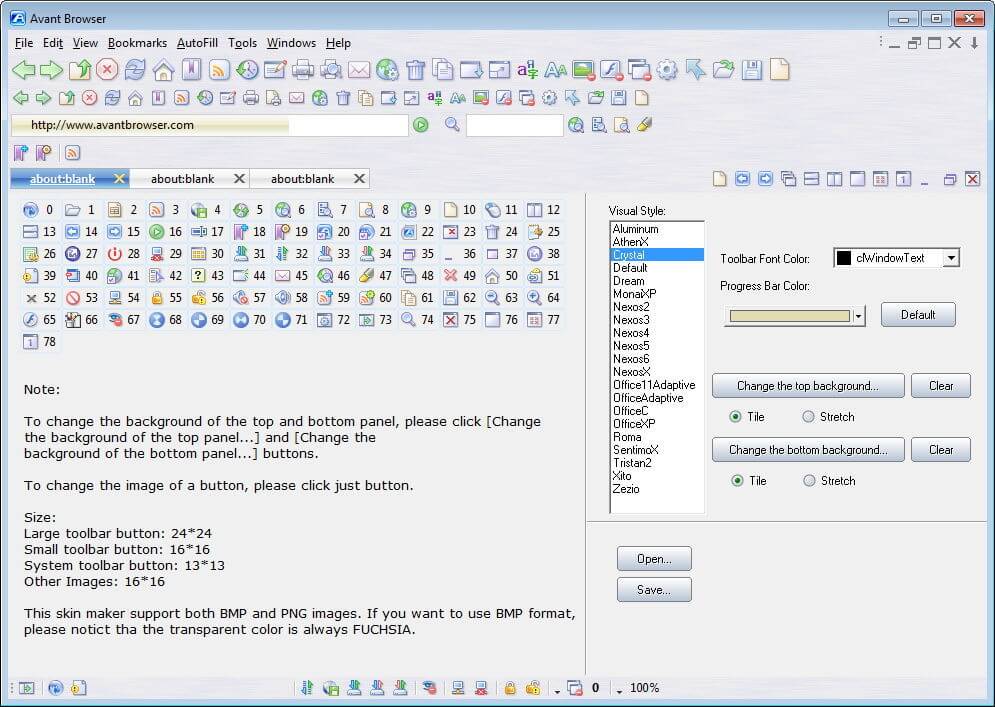The height and width of the screenshot is (707, 995).
Task: Click the Progress Bar Color swatch
Action: click(789, 316)
